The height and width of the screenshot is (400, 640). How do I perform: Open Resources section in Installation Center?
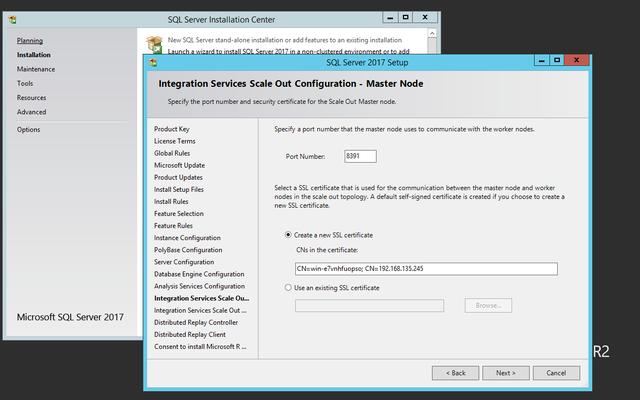pyautogui.click(x=31, y=98)
